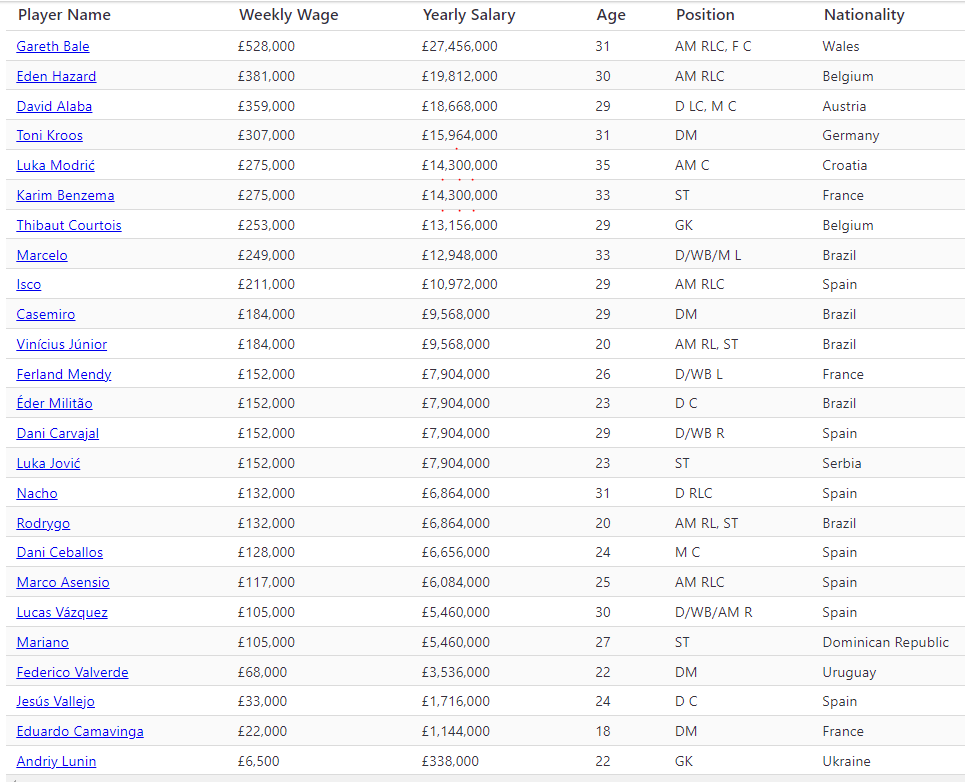Open the Gareth Bale player link
965x782 pixels.
(x=53, y=46)
